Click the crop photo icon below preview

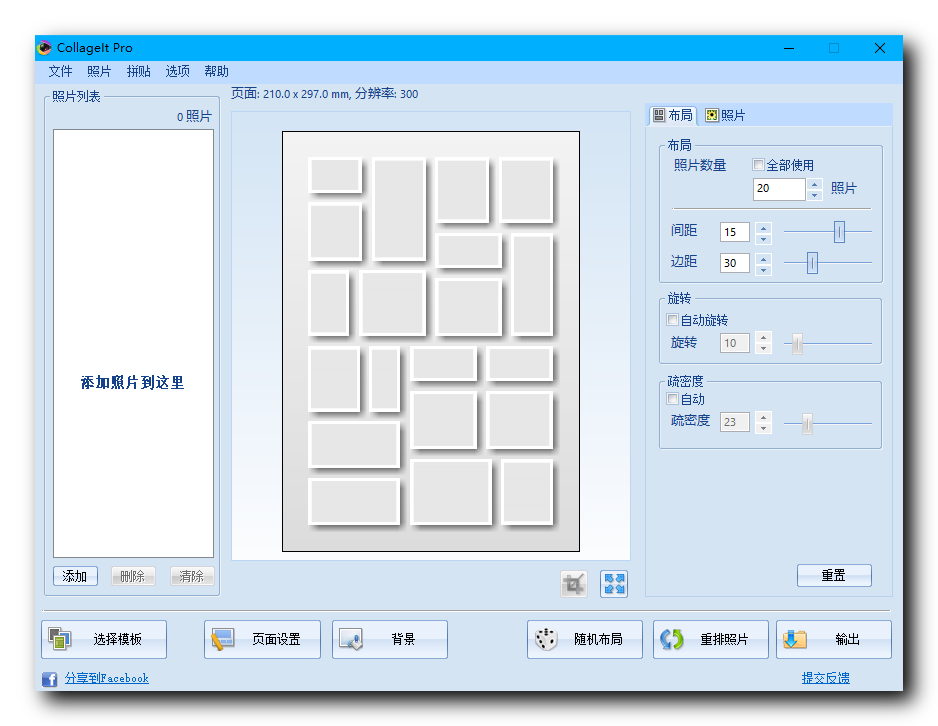click(574, 584)
